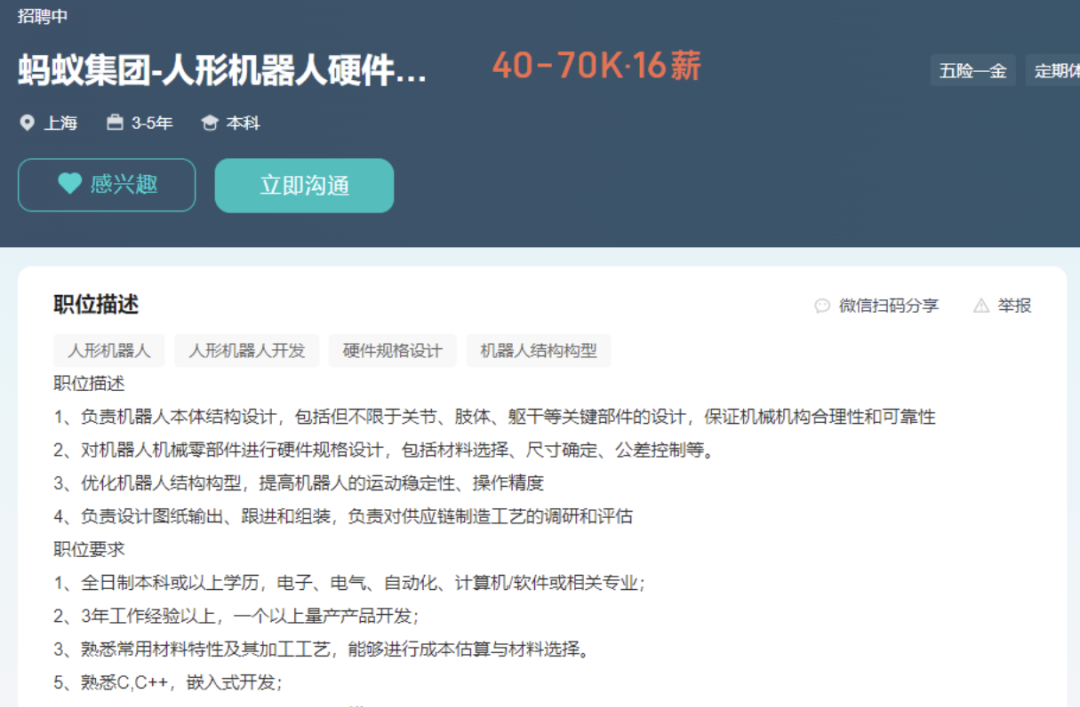Click the 举报 warning triangle icon
The image size is (1080, 707).
click(981, 306)
